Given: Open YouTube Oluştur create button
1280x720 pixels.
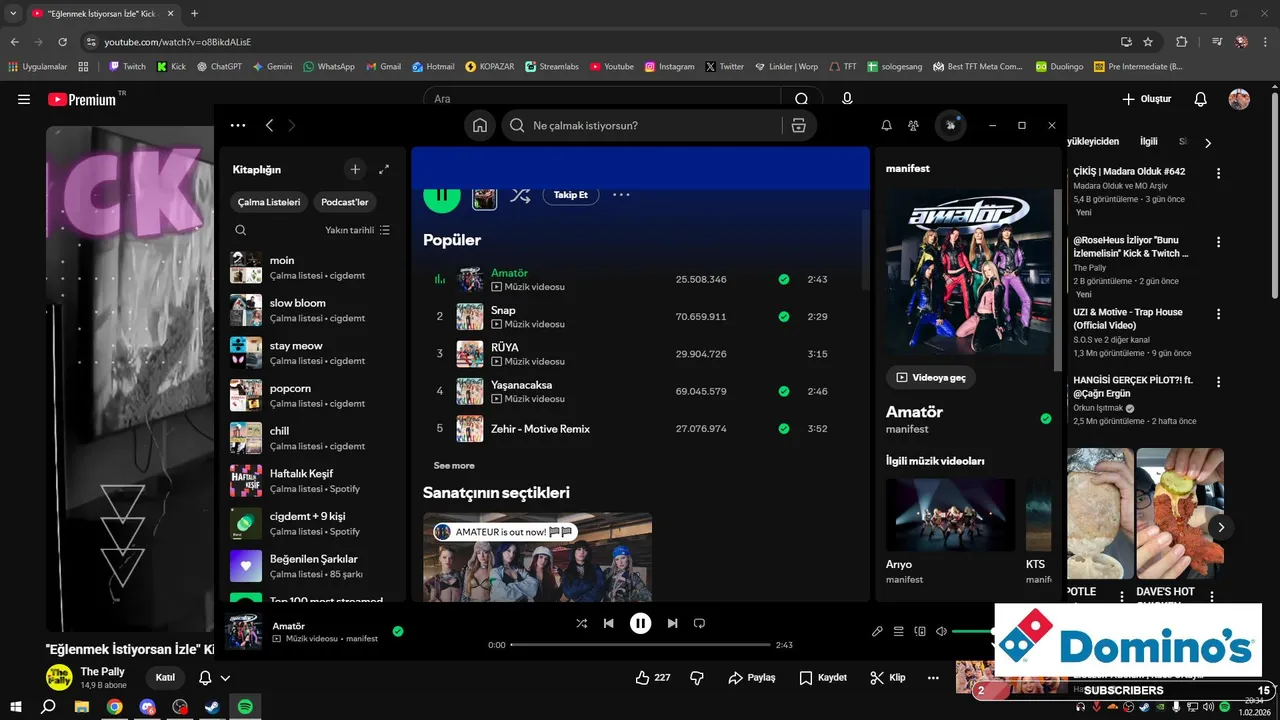Looking at the screenshot, I should click(1146, 99).
